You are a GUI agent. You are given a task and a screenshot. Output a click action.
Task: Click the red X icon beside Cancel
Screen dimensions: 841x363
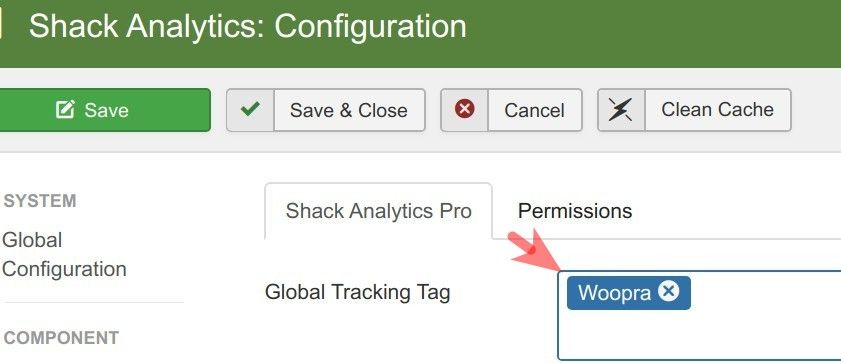[x=464, y=109]
